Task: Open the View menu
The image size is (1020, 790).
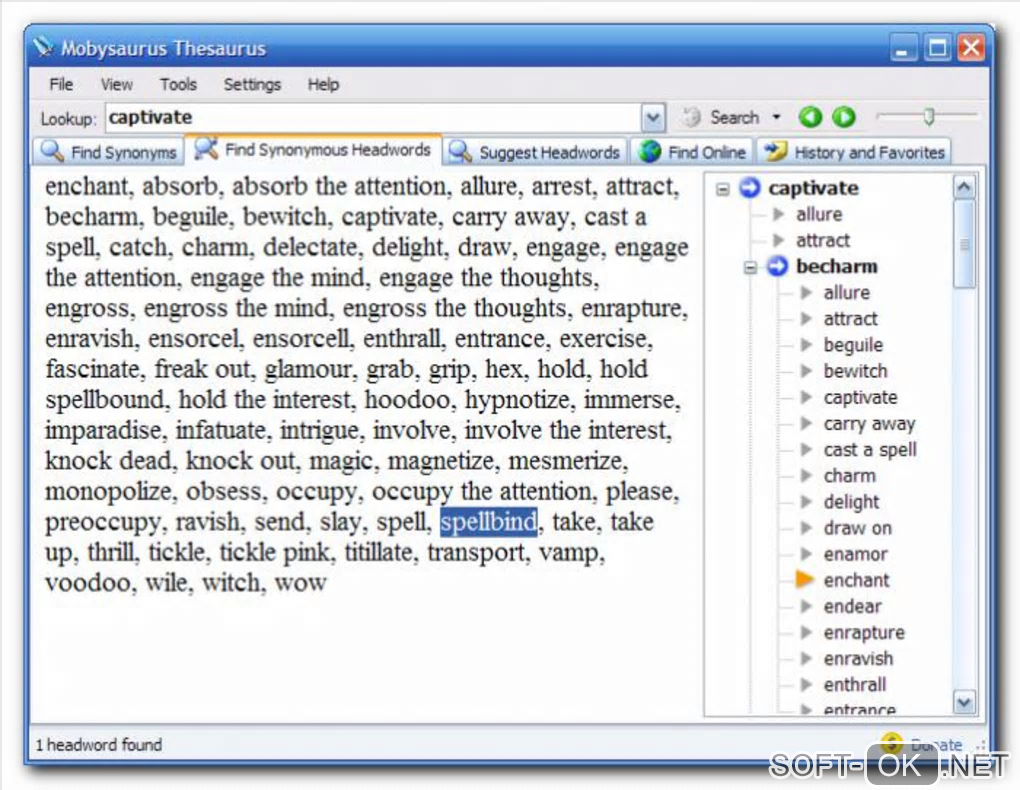Action: 116,85
